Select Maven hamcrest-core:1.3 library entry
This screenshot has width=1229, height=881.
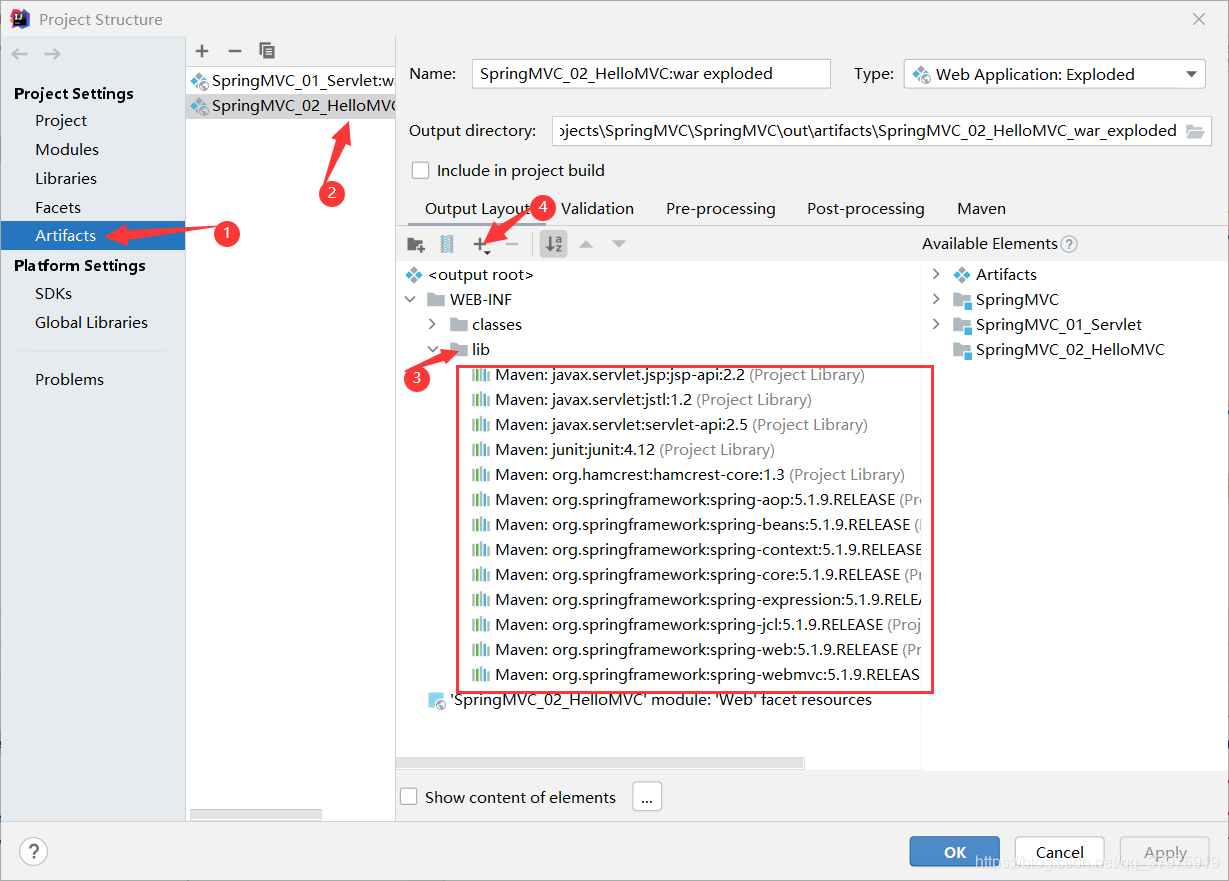pyautogui.click(x=688, y=475)
